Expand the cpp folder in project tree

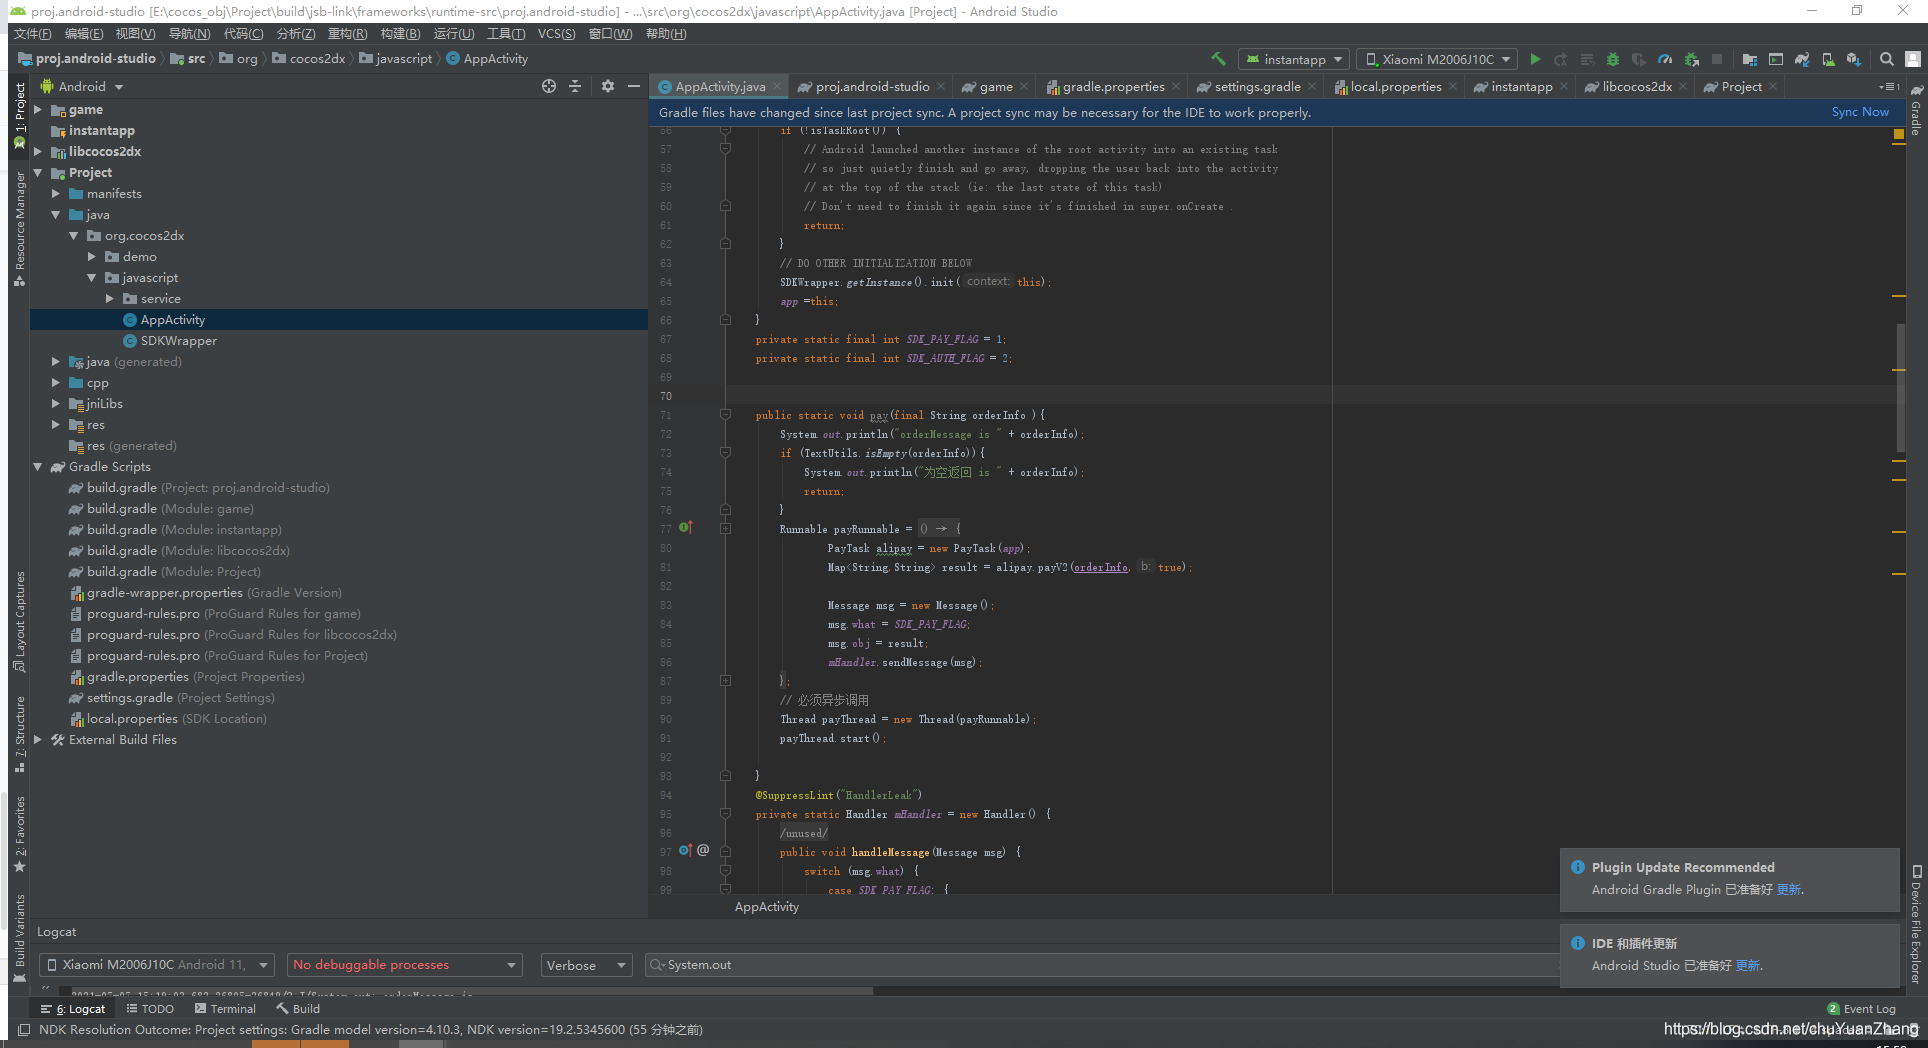point(56,383)
